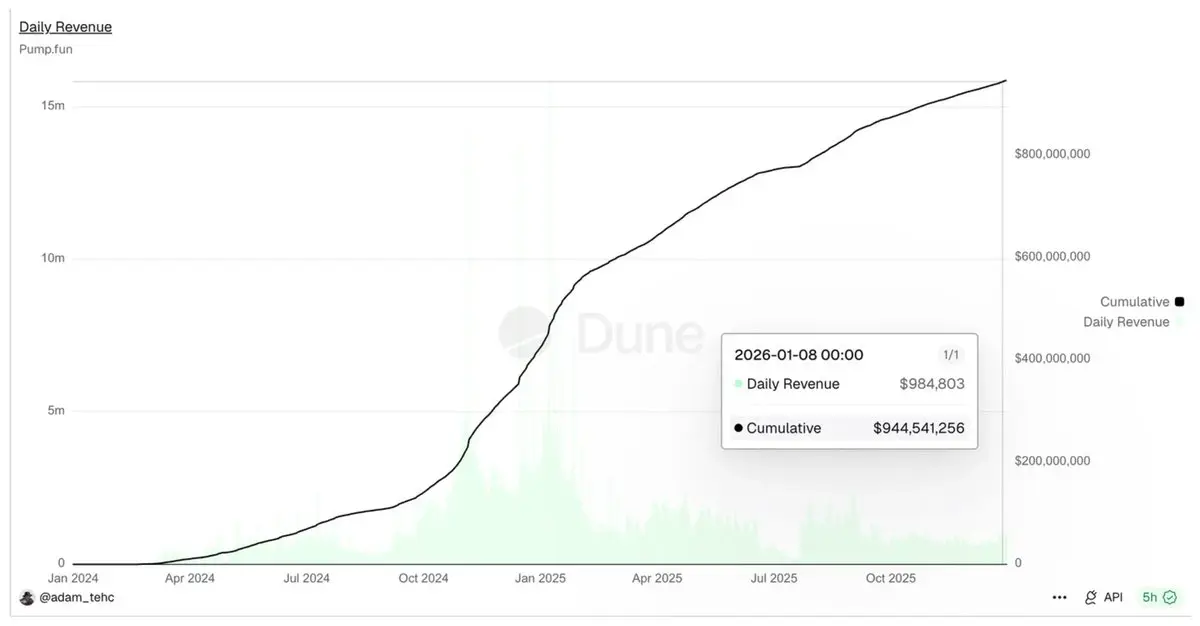Click the green Daily Revenue legend swatch
Viewport: 1200px width, 626px height.
pos(1179,322)
